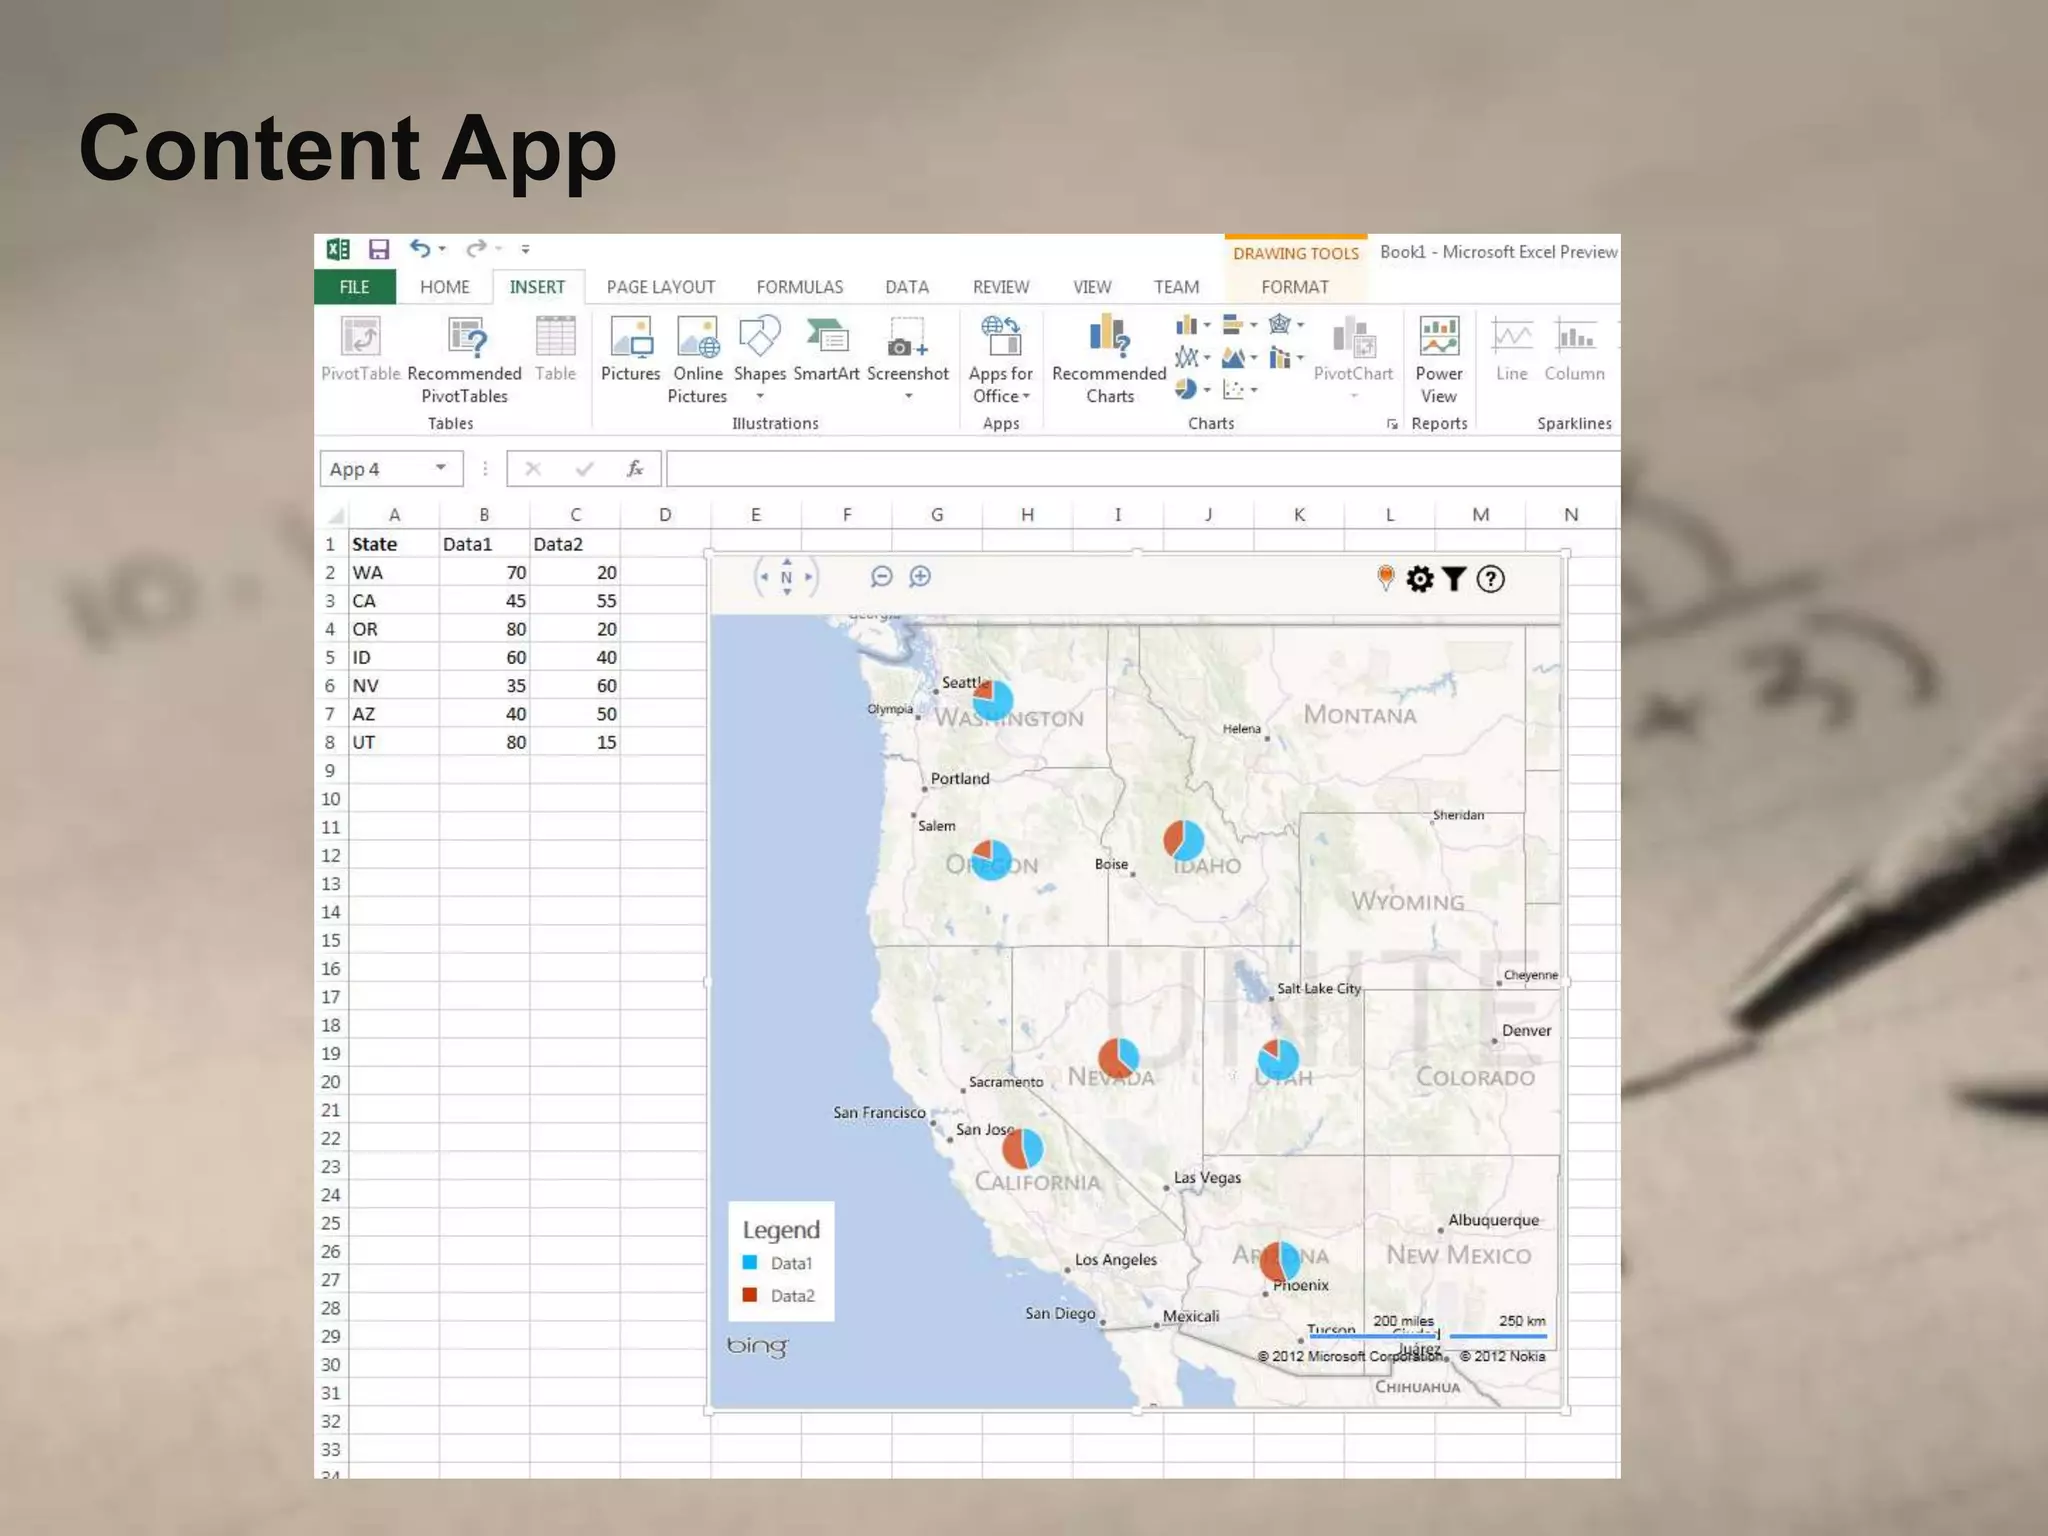Screen dimensions: 2048x1536
Task: Insert Pictures from file
Action: 630,349
